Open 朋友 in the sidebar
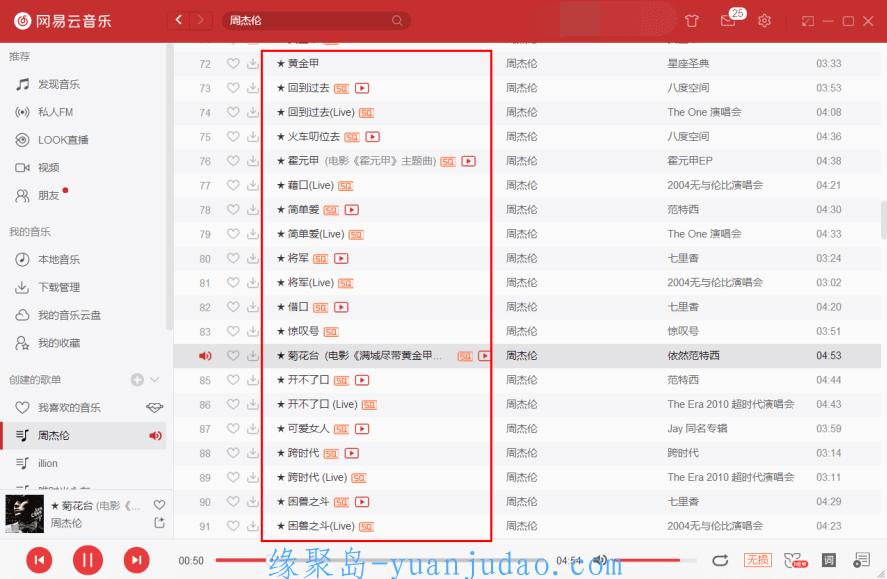887x579 pixels. [x=37, y=196]
